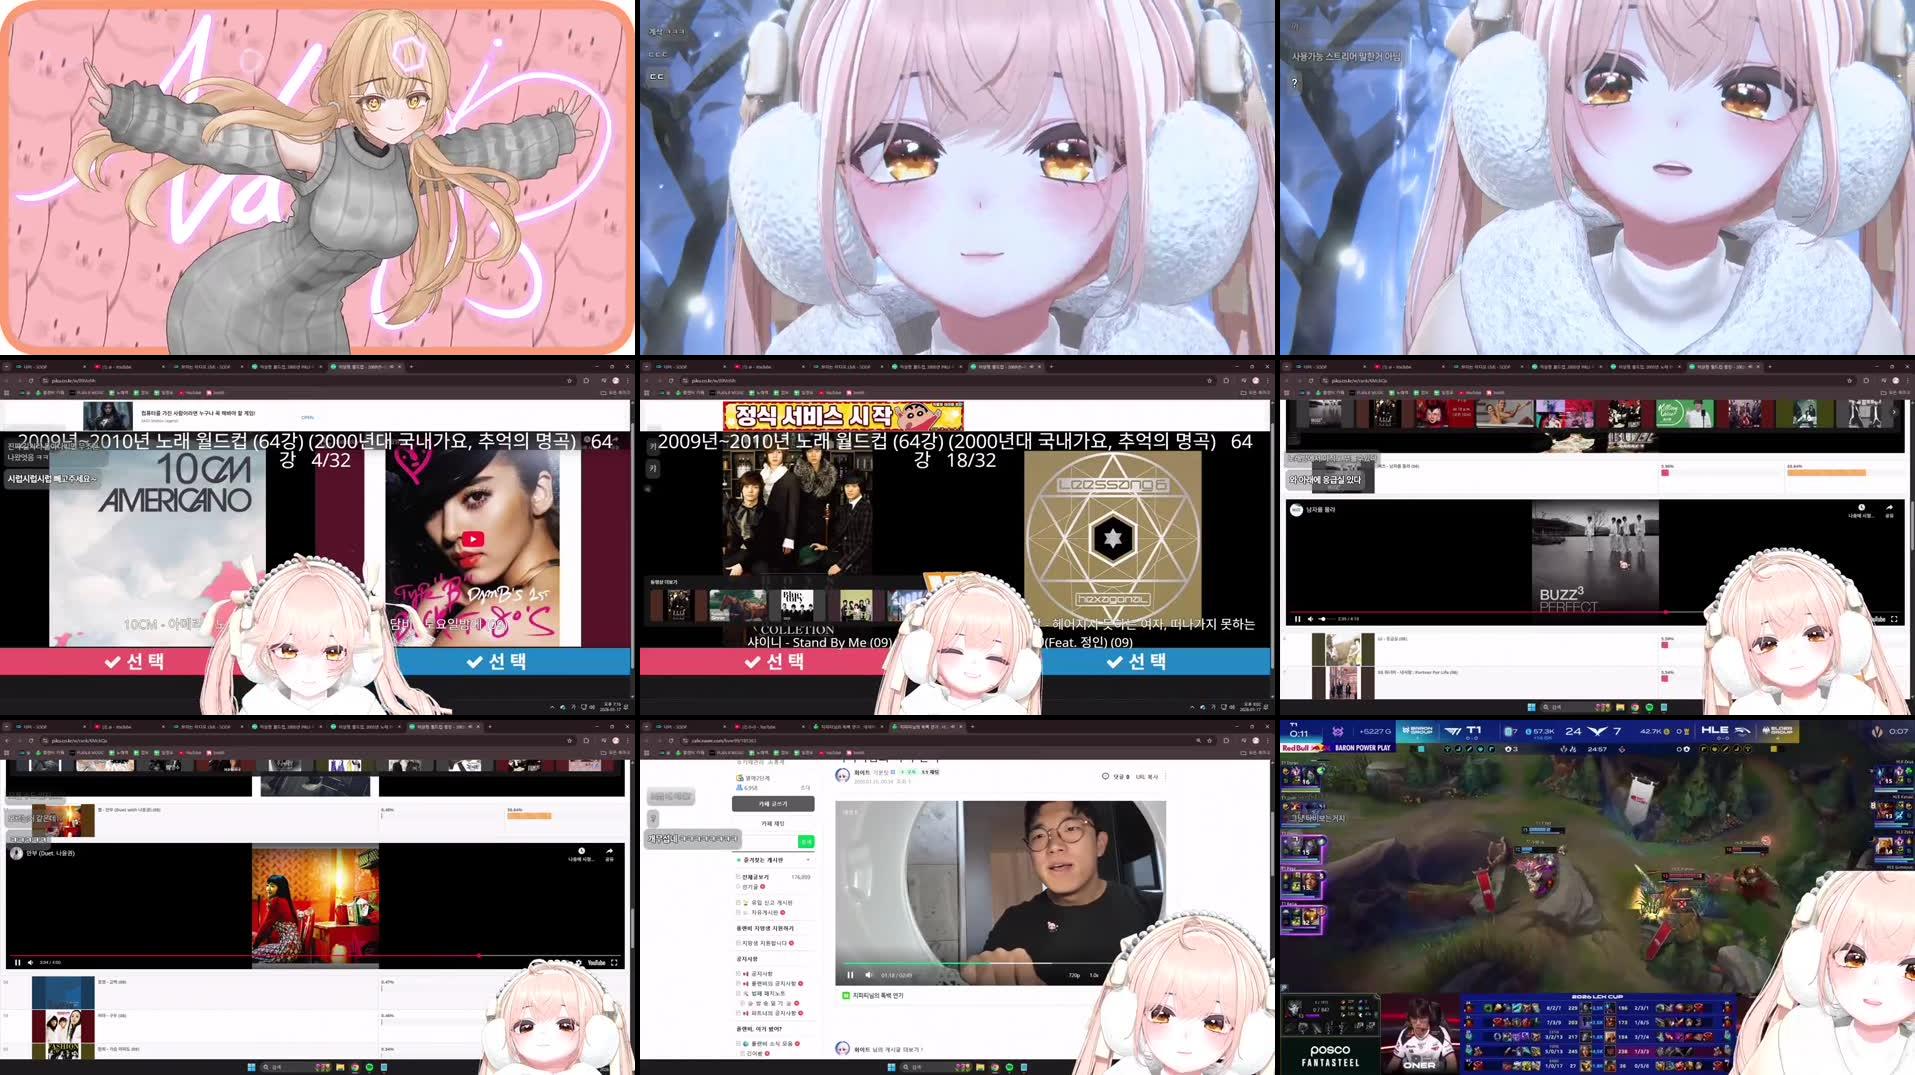
Task: Toggle the CC captions on the stream player
Action: [655, 78]
